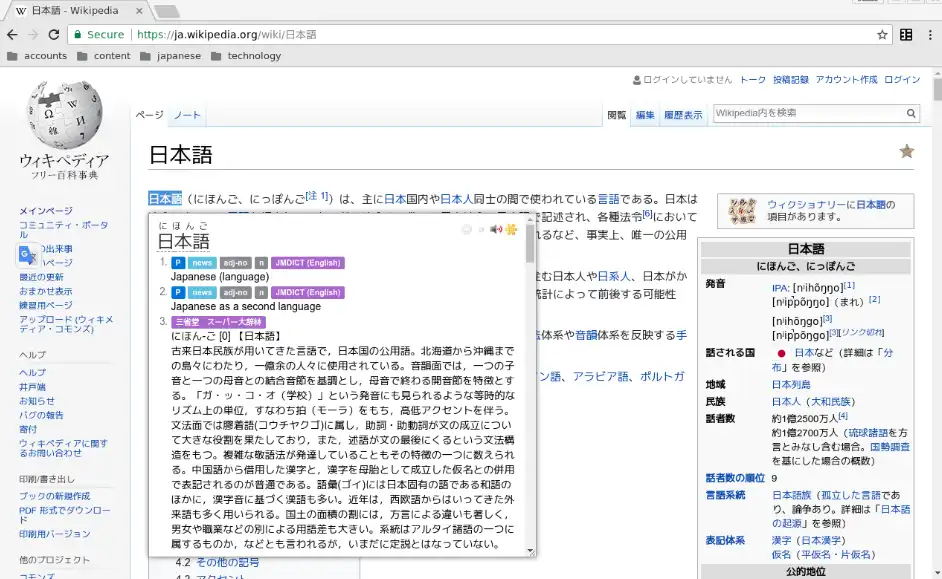Click the popup's vertical scrollbar thumb
Viewport: 942px width, 579px height.
click(x=530, y=243)
